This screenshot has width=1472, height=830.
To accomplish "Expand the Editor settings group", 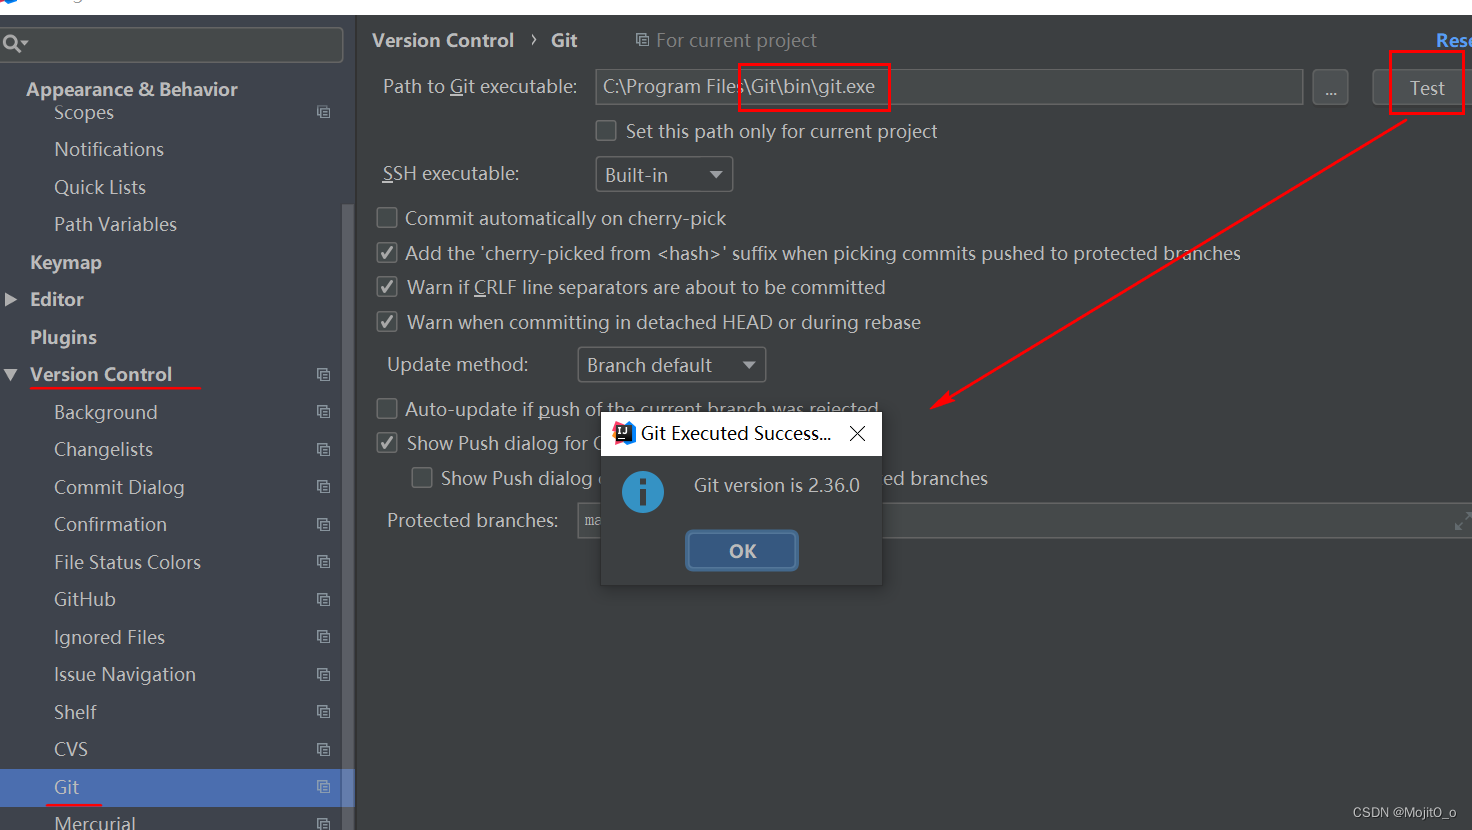I will point(11,299).
